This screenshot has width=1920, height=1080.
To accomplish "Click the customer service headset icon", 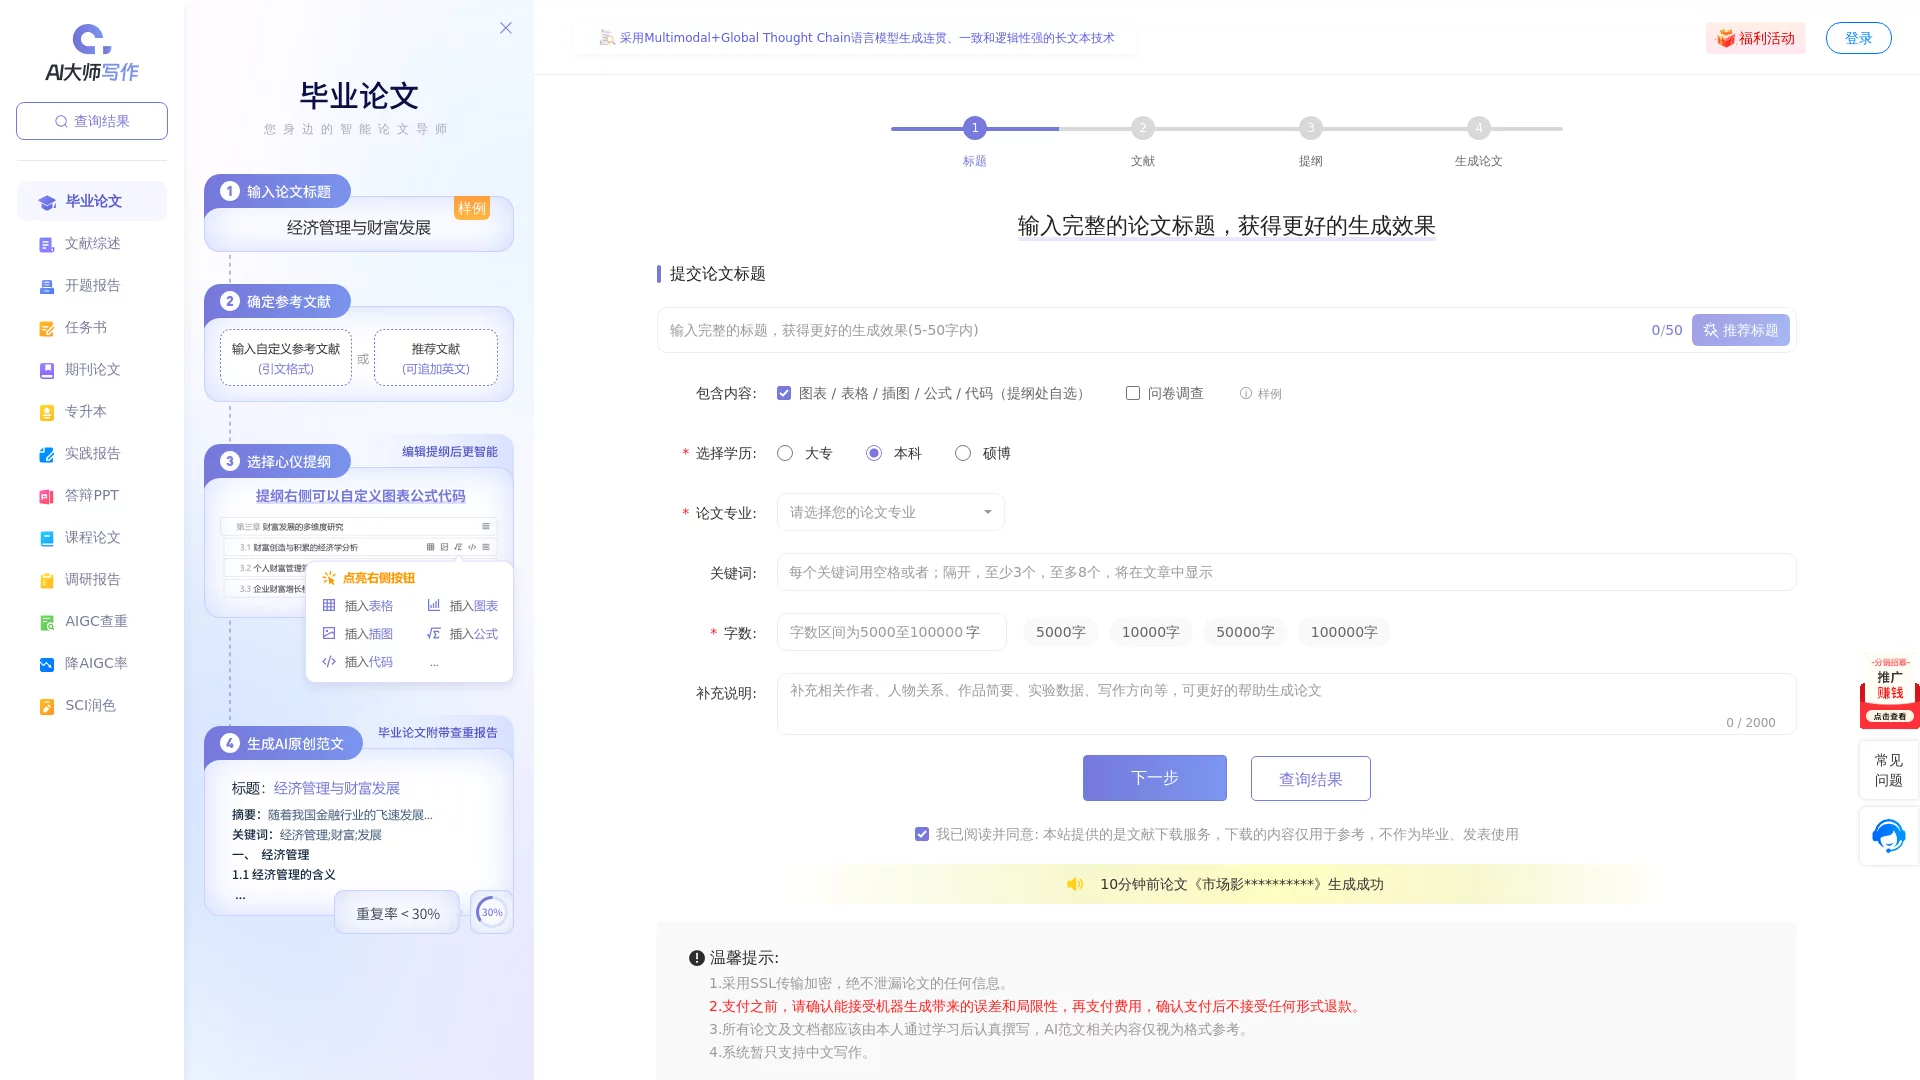I will [1888, 836].
